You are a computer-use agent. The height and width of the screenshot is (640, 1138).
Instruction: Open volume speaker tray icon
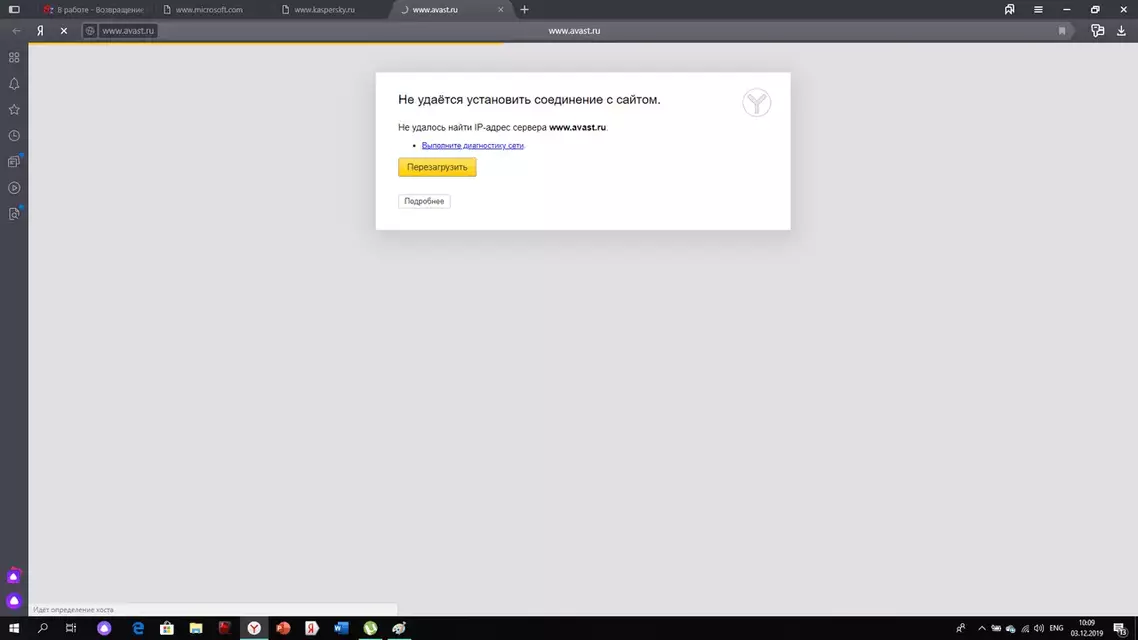(x=1039, y=628)
